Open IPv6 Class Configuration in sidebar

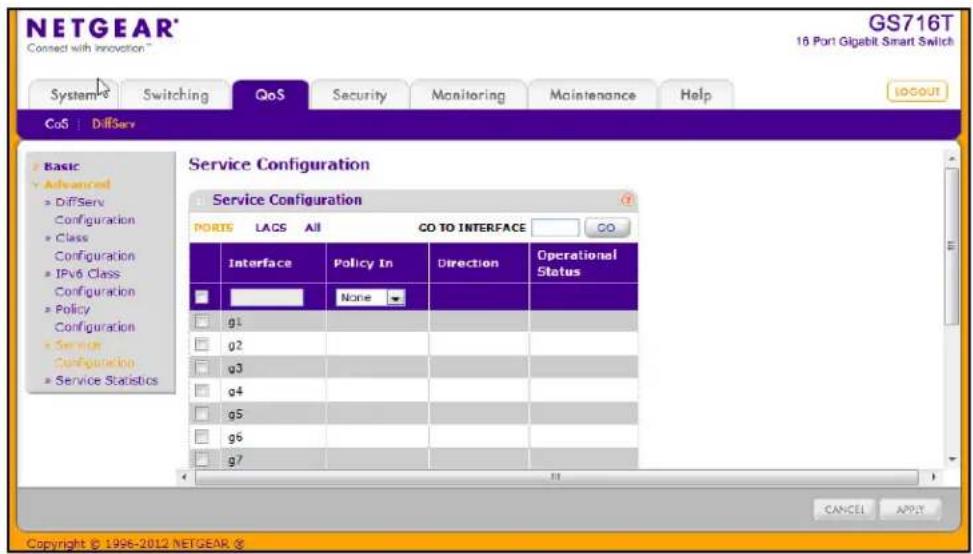[94, 282]
